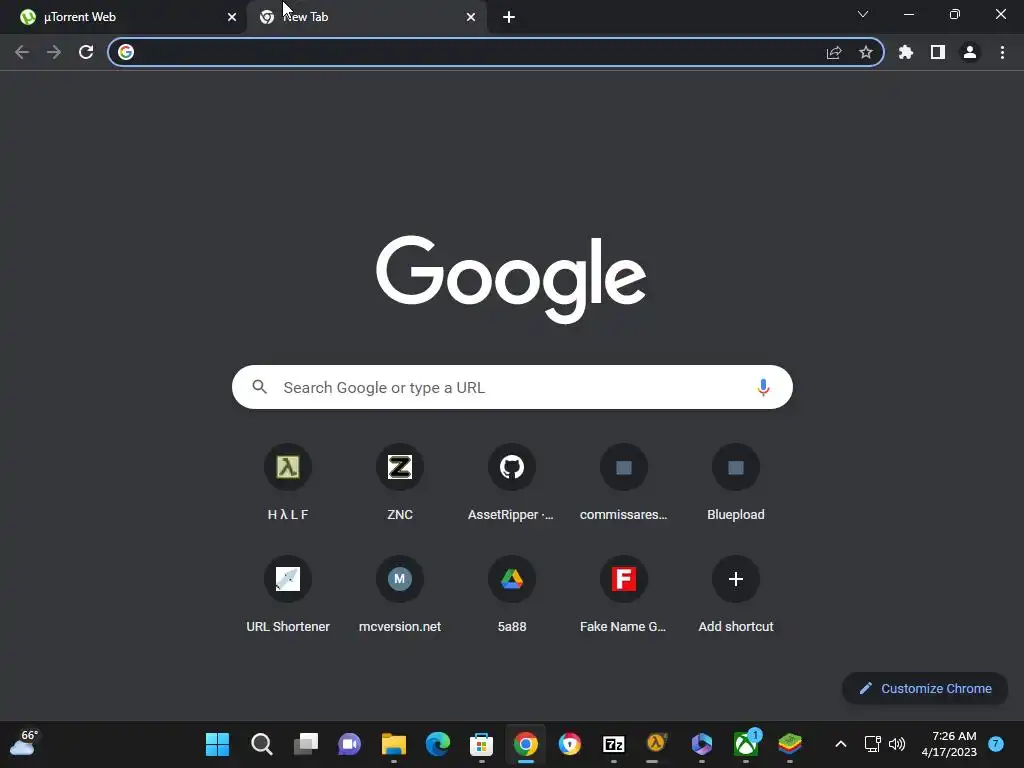Viewport: 1024px width, 768px height.
Task: Open the clock and calendar flyout
Action: point(950,744)
